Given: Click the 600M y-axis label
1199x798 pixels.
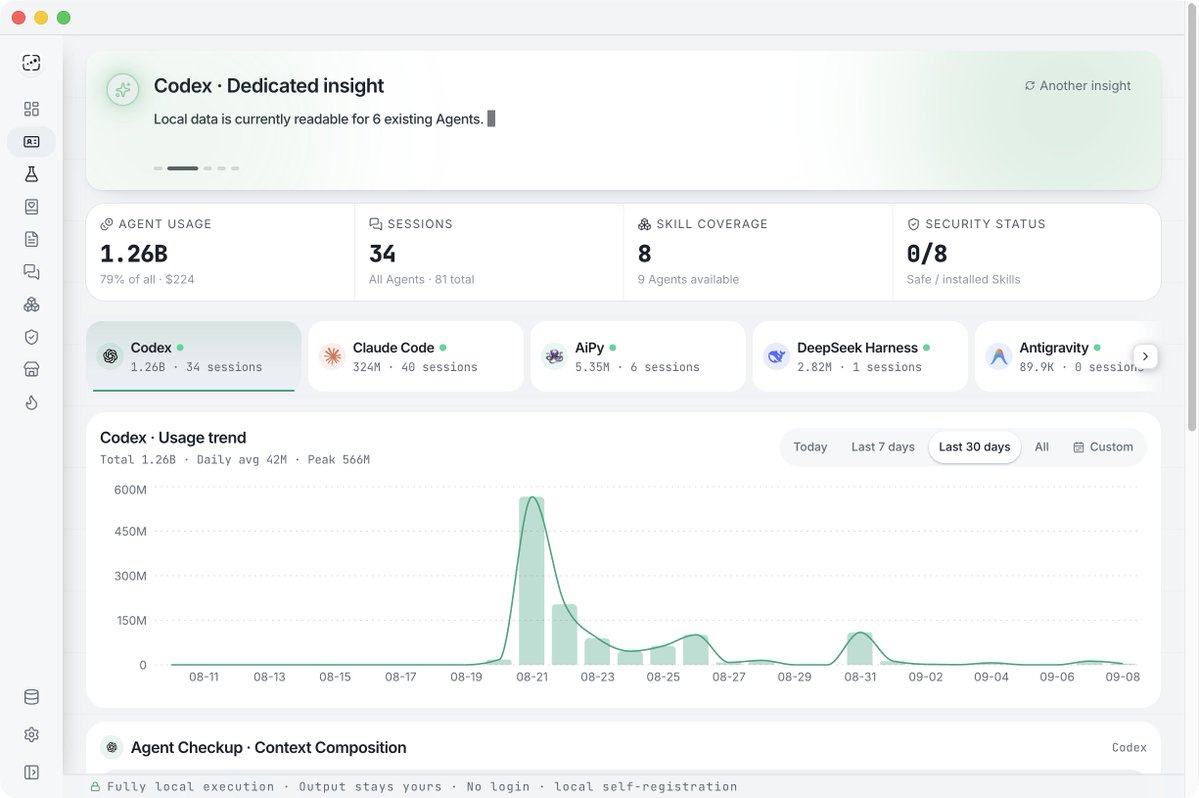Looking at the screenshot, I should pos(130,490).
